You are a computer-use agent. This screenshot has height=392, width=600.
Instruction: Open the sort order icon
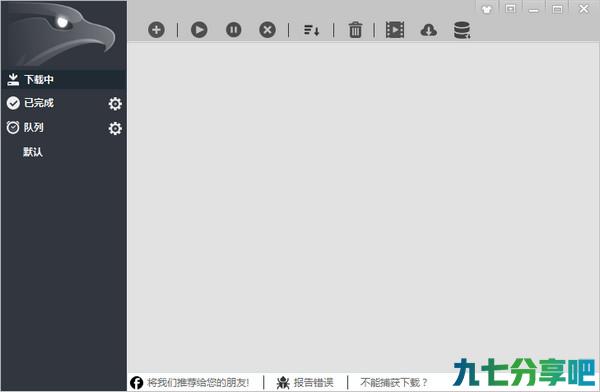pyautogui.click(x=311, y=30)
